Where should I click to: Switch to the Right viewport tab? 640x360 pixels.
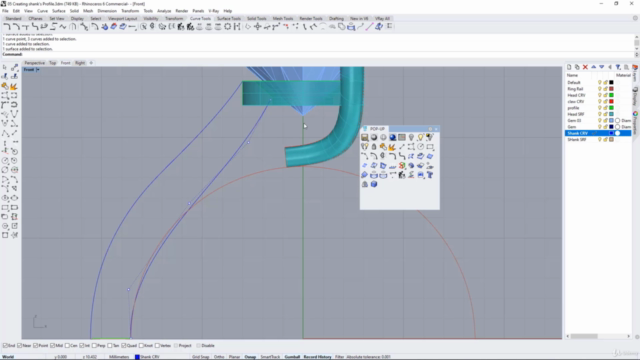click(80, 63)
